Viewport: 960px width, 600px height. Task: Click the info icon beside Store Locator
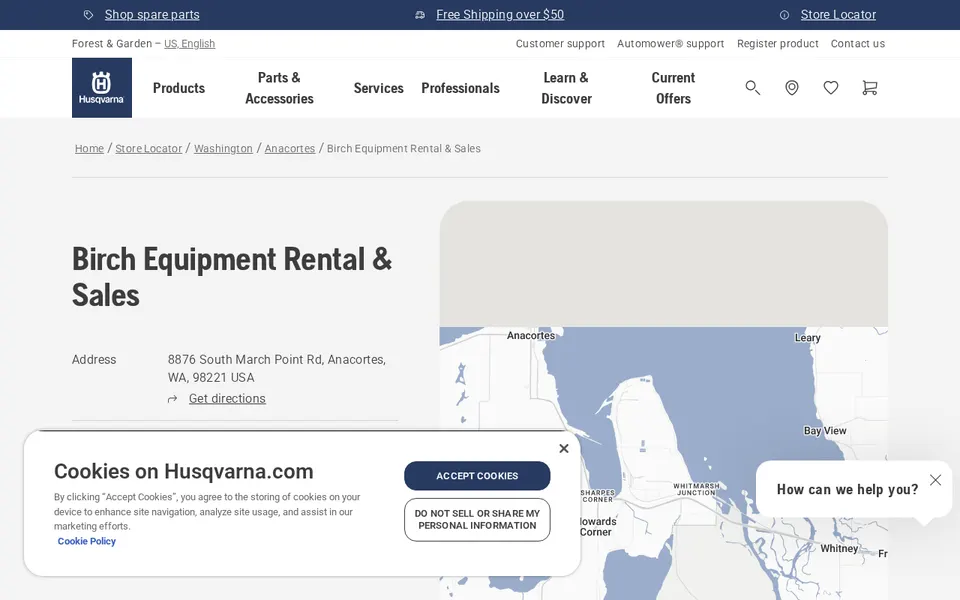point(784,15)
